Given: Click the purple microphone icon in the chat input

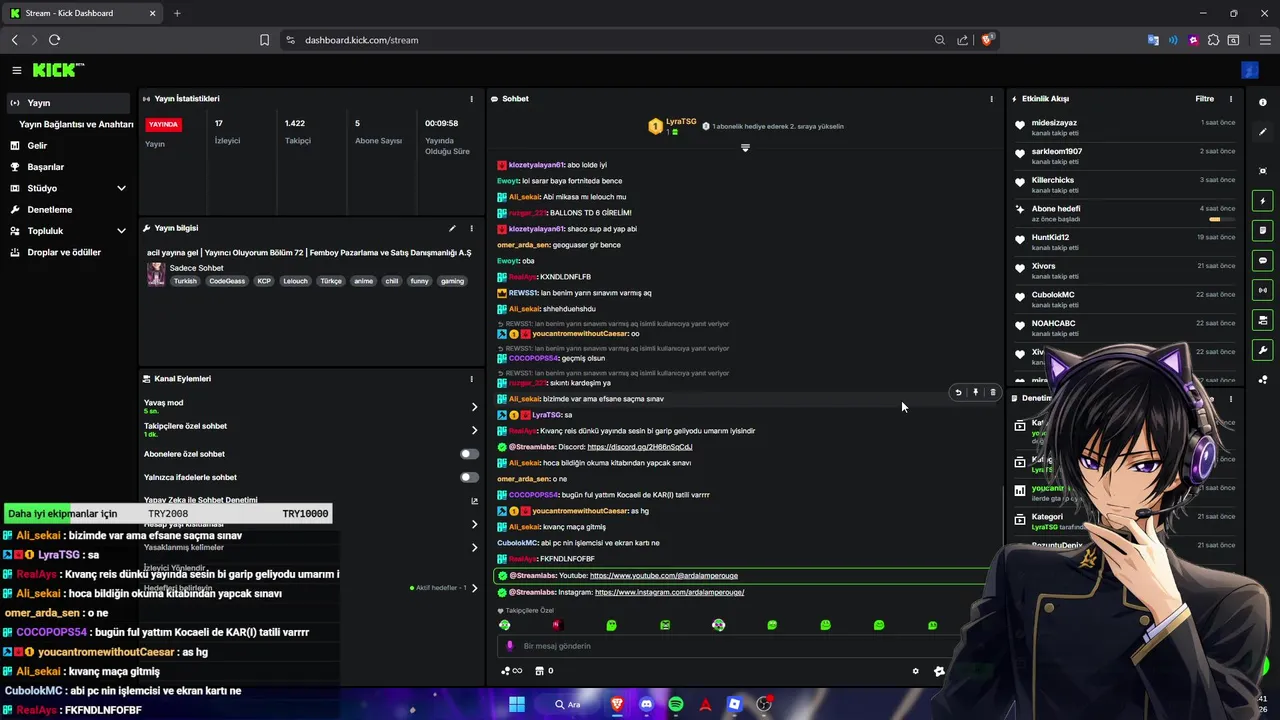Looking at the screenshot, I should pyautogui.click(x=510, y=646).
